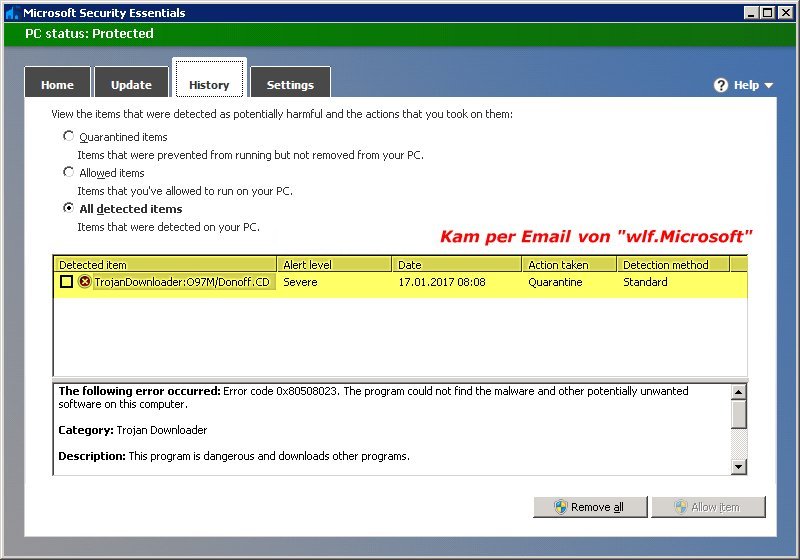
Task: Click the red threat icon beside TrojanDownloader
Action: pos(85,282)
